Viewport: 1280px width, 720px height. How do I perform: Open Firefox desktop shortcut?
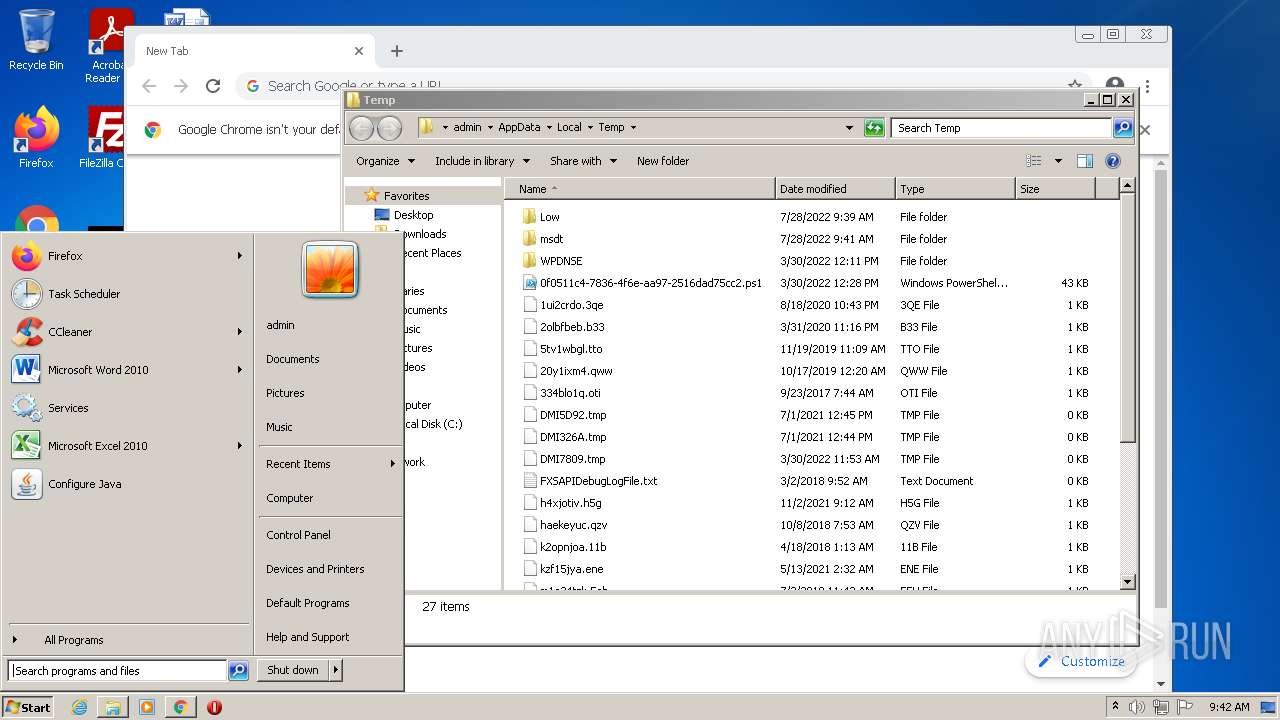(36, 138)
